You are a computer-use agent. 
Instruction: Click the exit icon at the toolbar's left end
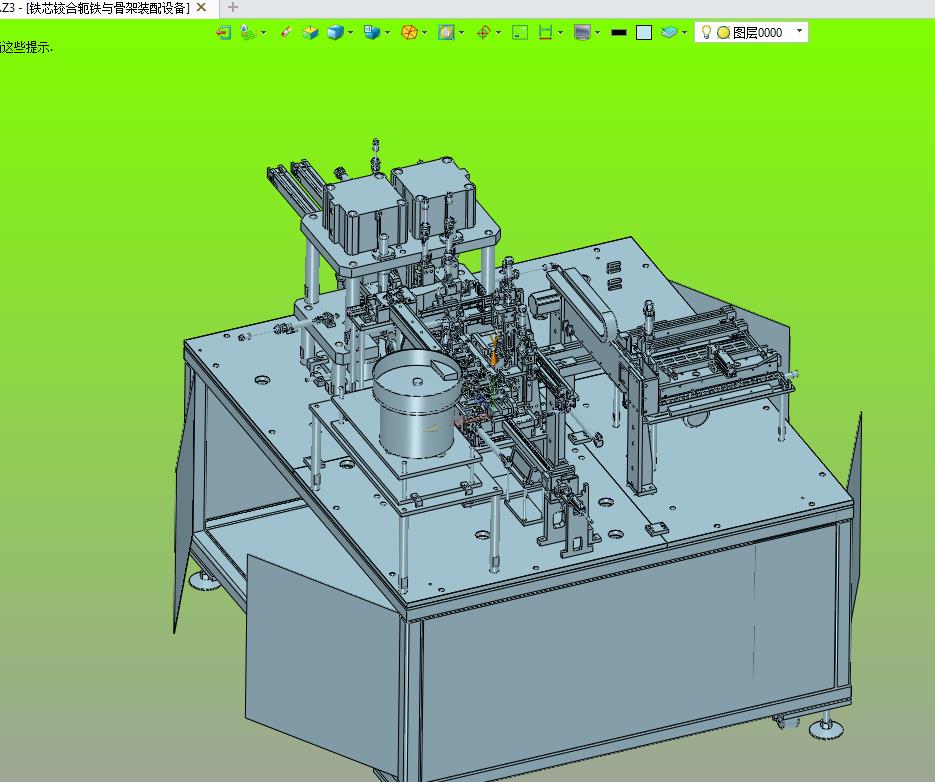[224, 32]
